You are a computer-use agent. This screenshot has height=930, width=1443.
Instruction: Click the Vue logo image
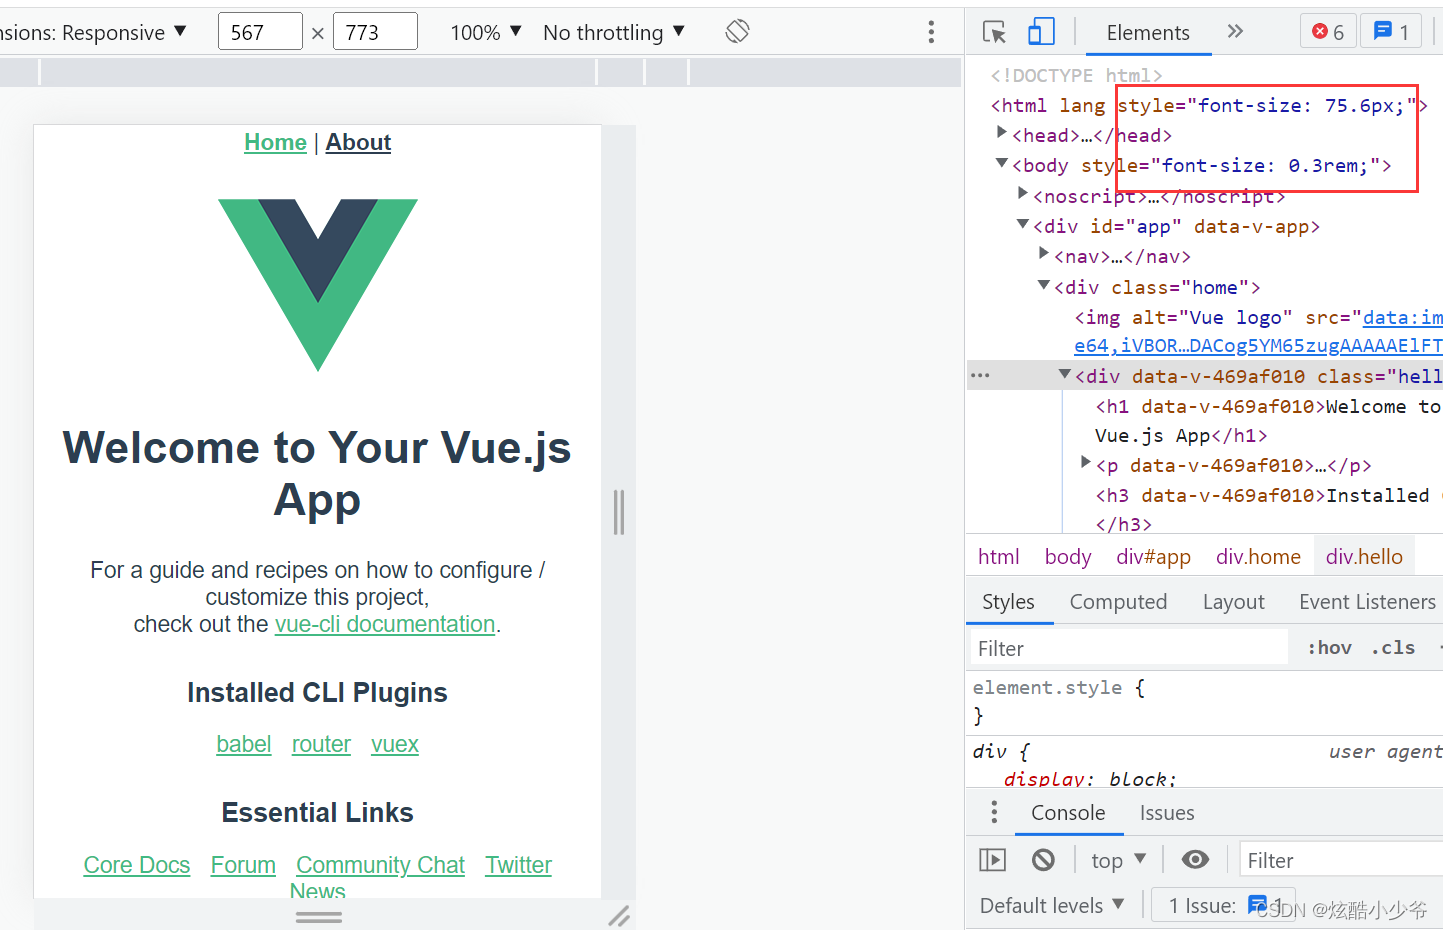[318, 285]
